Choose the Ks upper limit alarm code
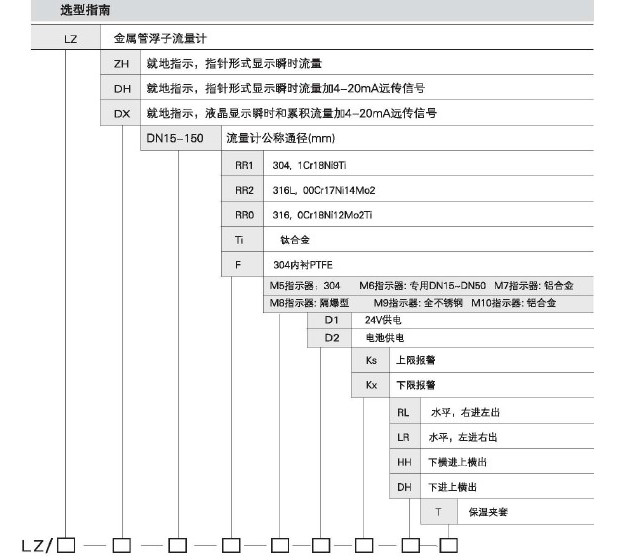This screenshot has height=560, width=621. 371,359
